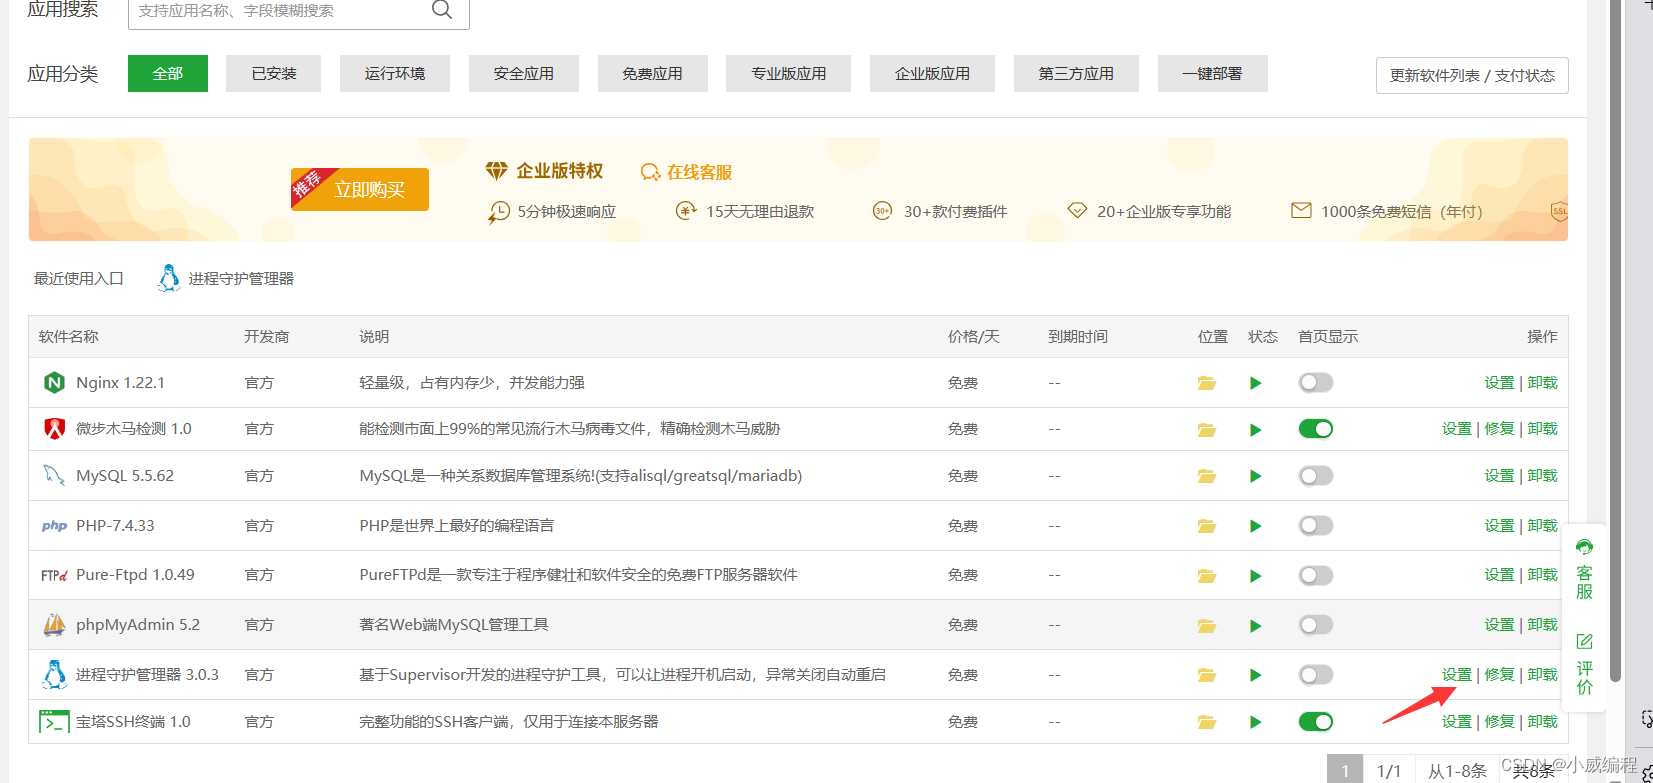Select the 免费应用 category tab
The width and height of the screenshot is (1653, 783).
pyautogui.click(x=653, y=73)
